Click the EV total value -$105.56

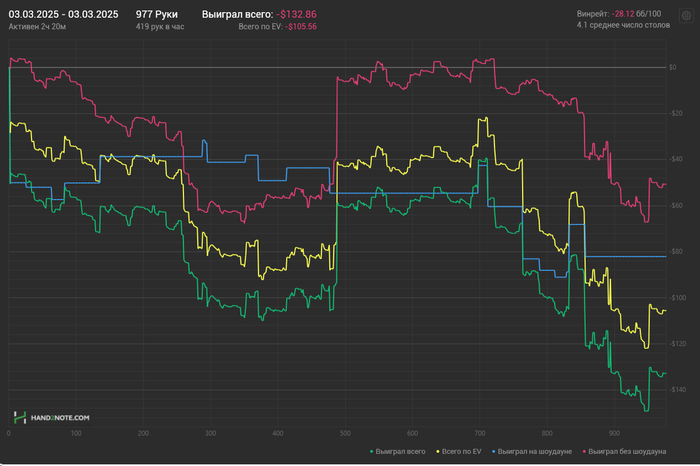301,26
